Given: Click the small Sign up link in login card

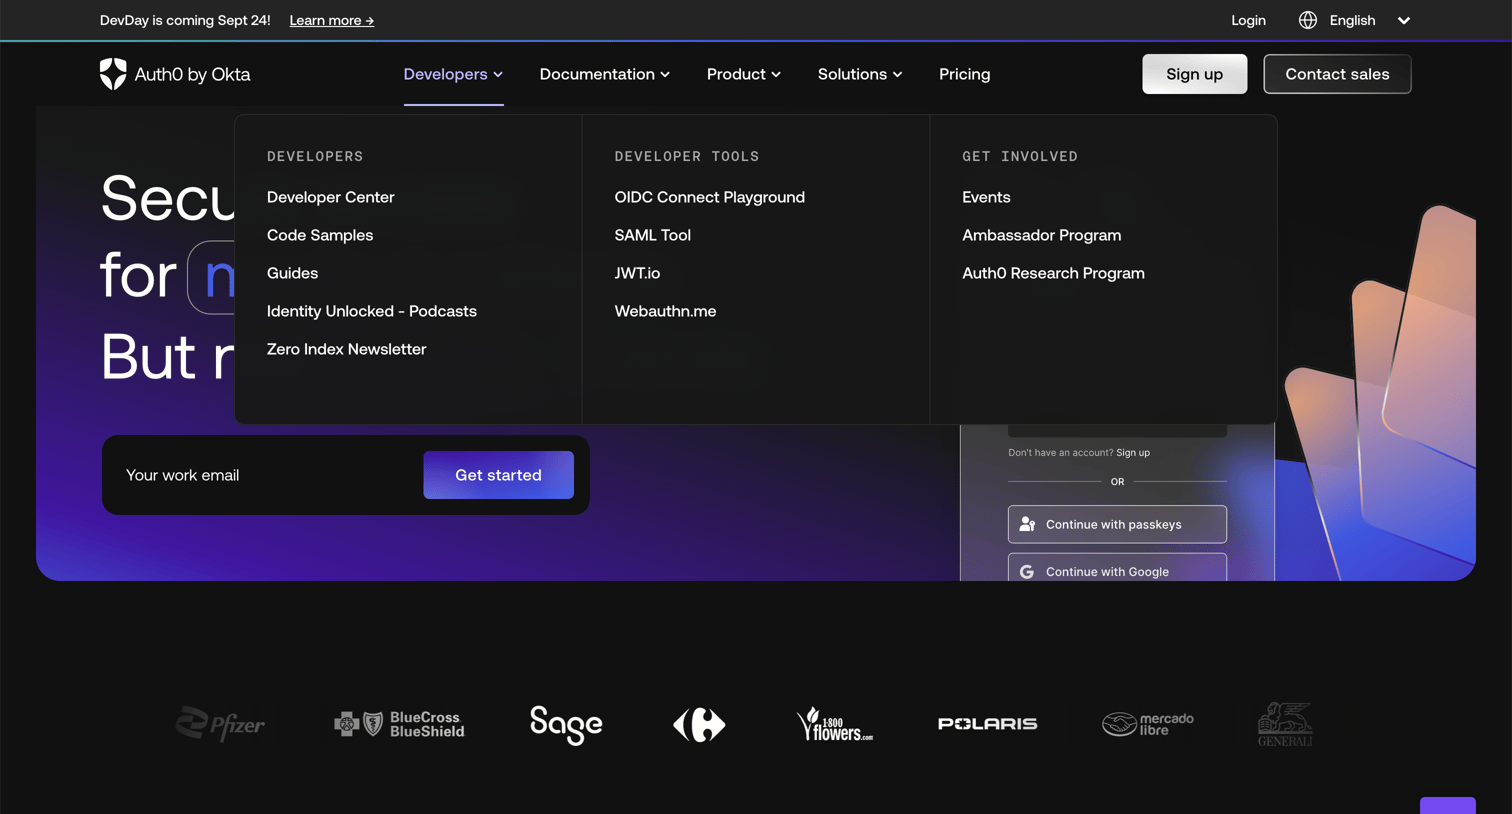Looking at the screenshot, I should tap(1133, 453).
